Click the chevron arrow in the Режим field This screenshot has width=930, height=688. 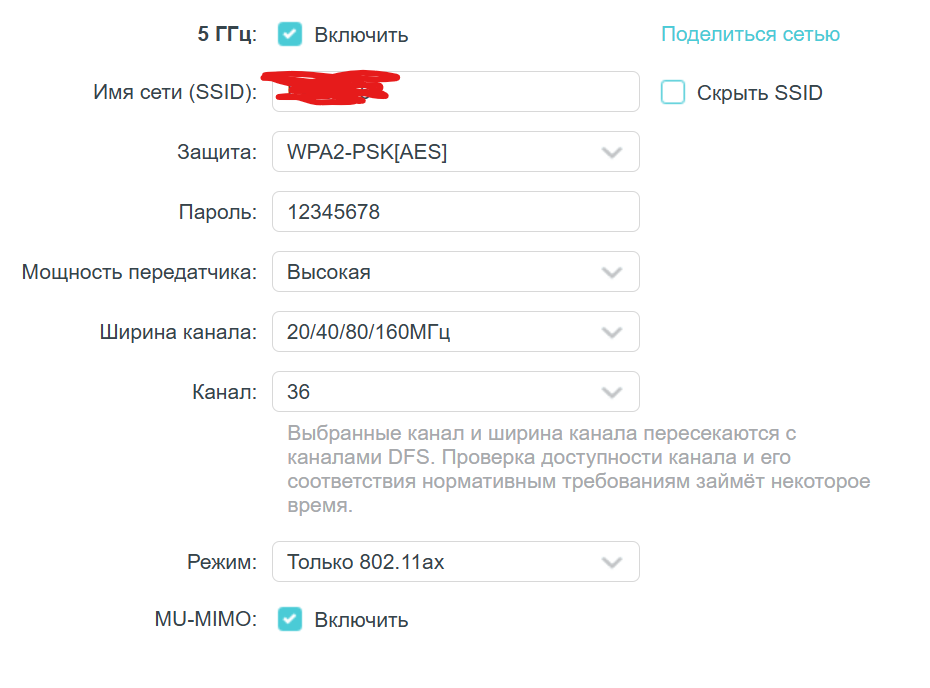click(x=611, y=562)
